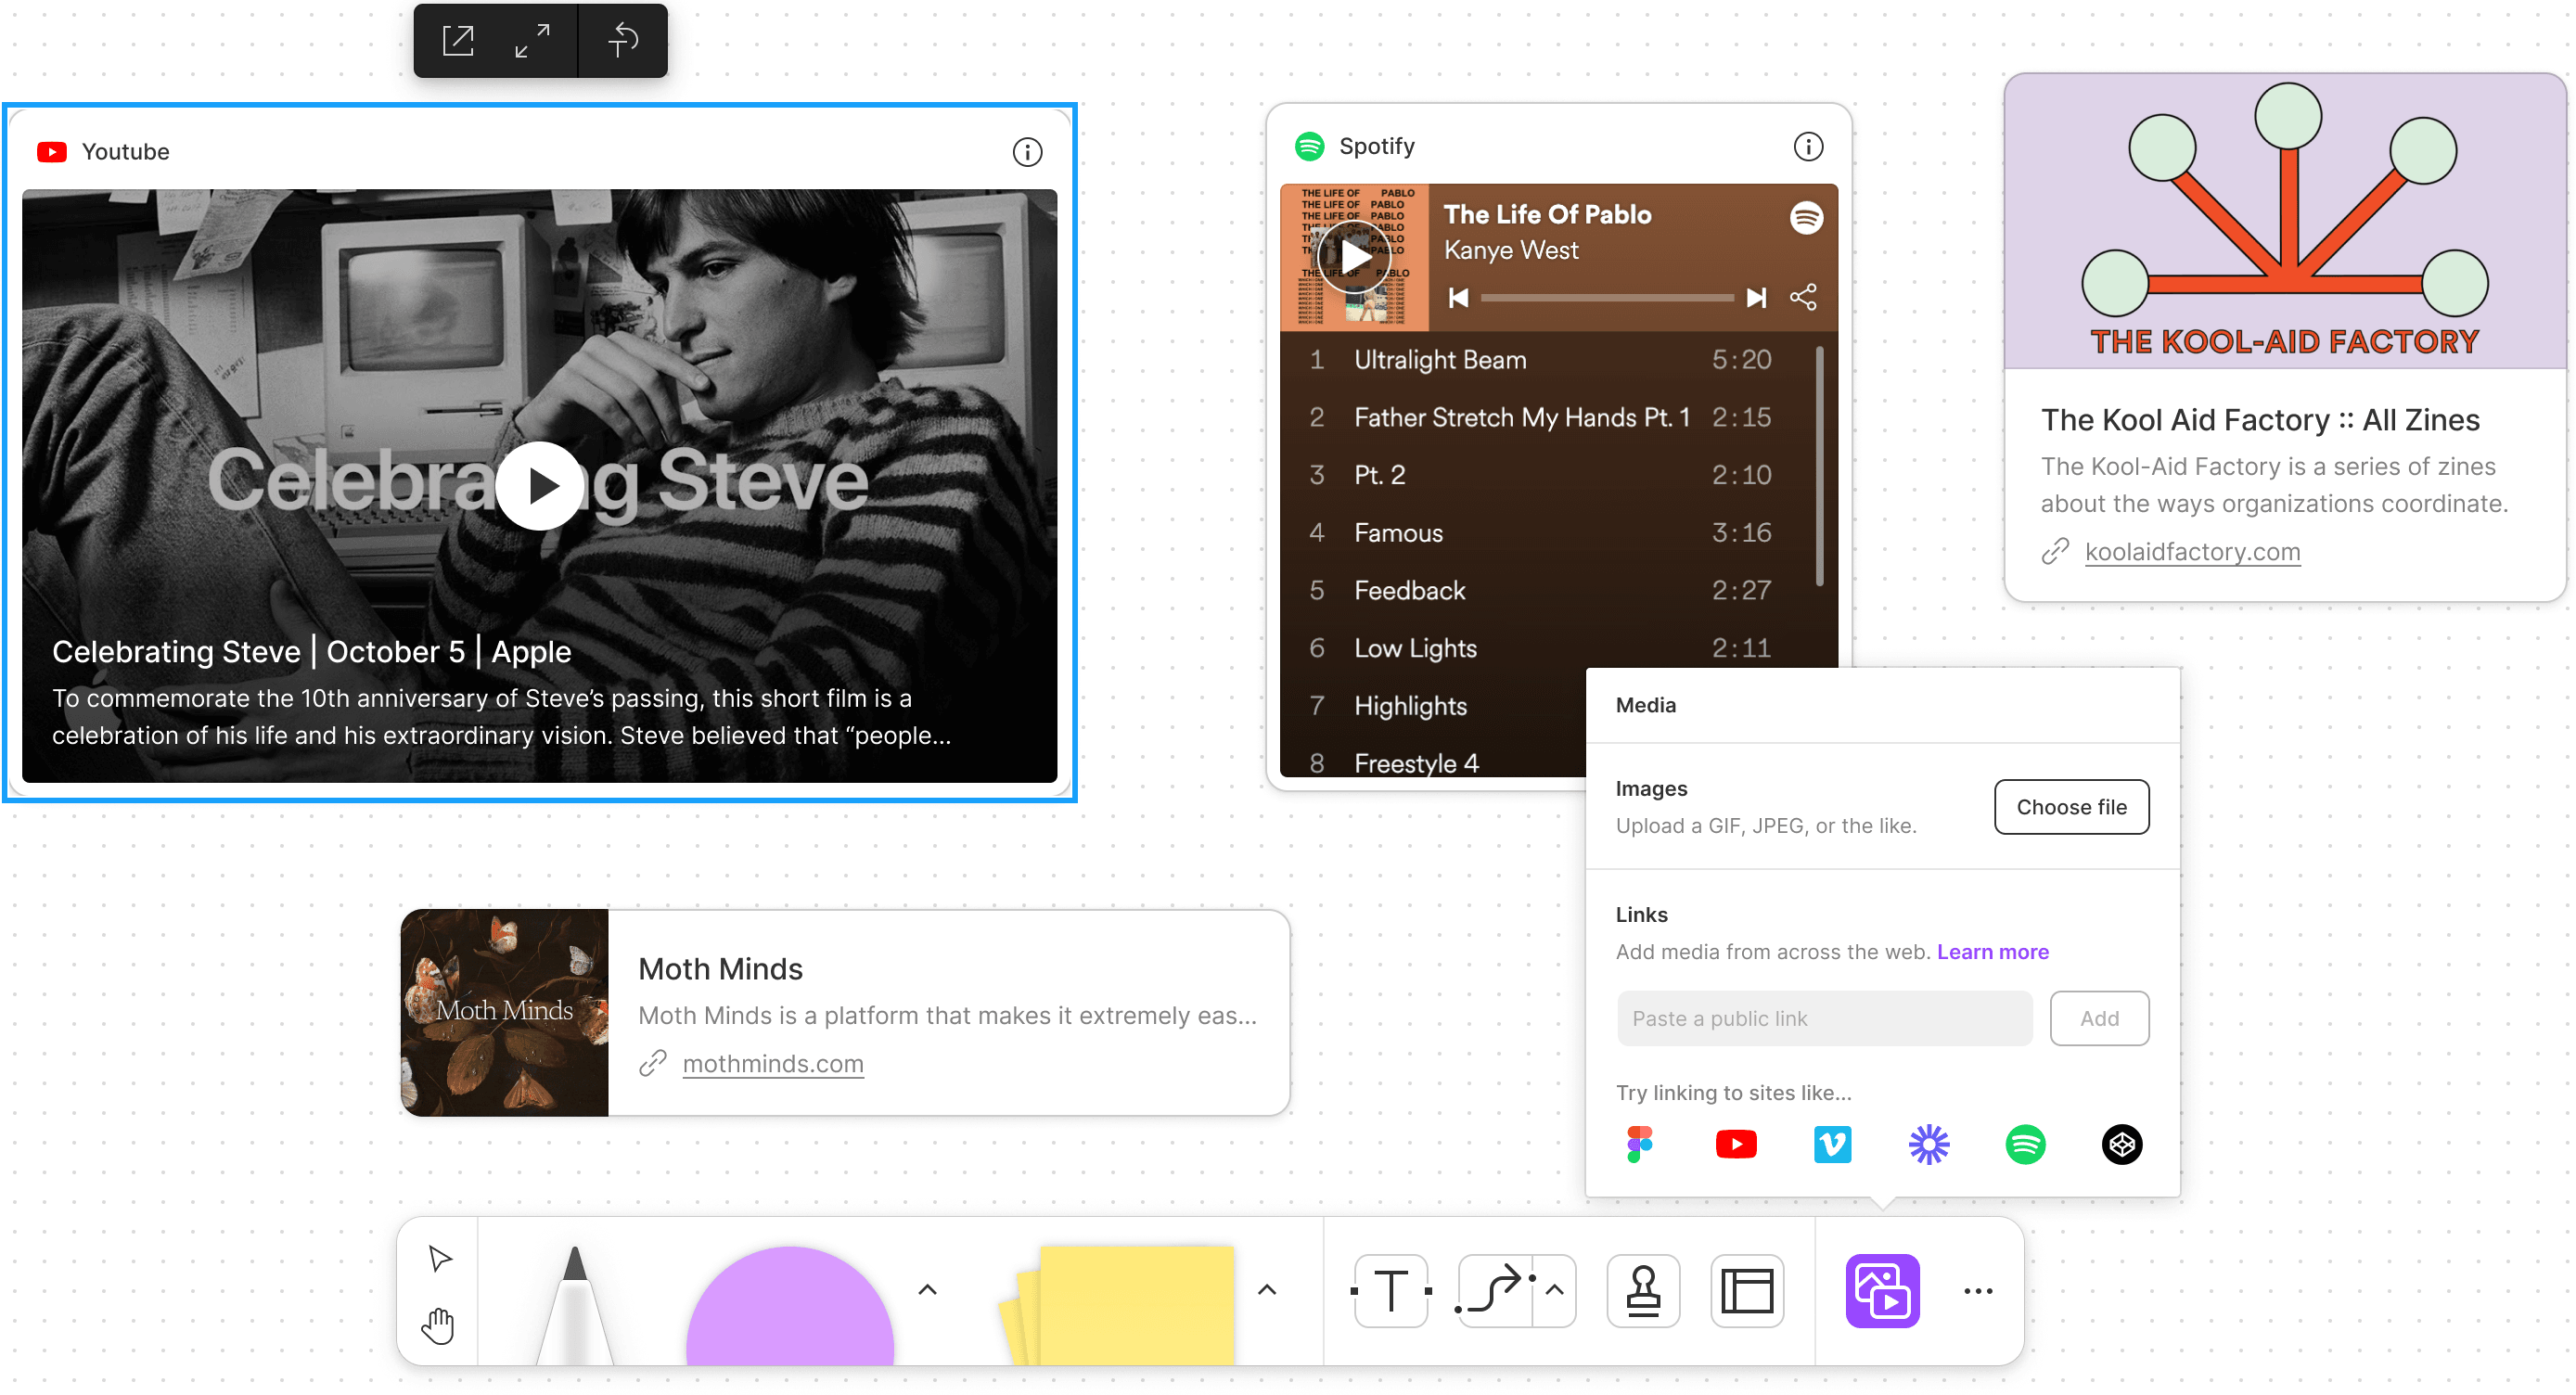Select the purple circle shape tool
Viewport: 2576px width, 1395px height.
coord(789,1306)
